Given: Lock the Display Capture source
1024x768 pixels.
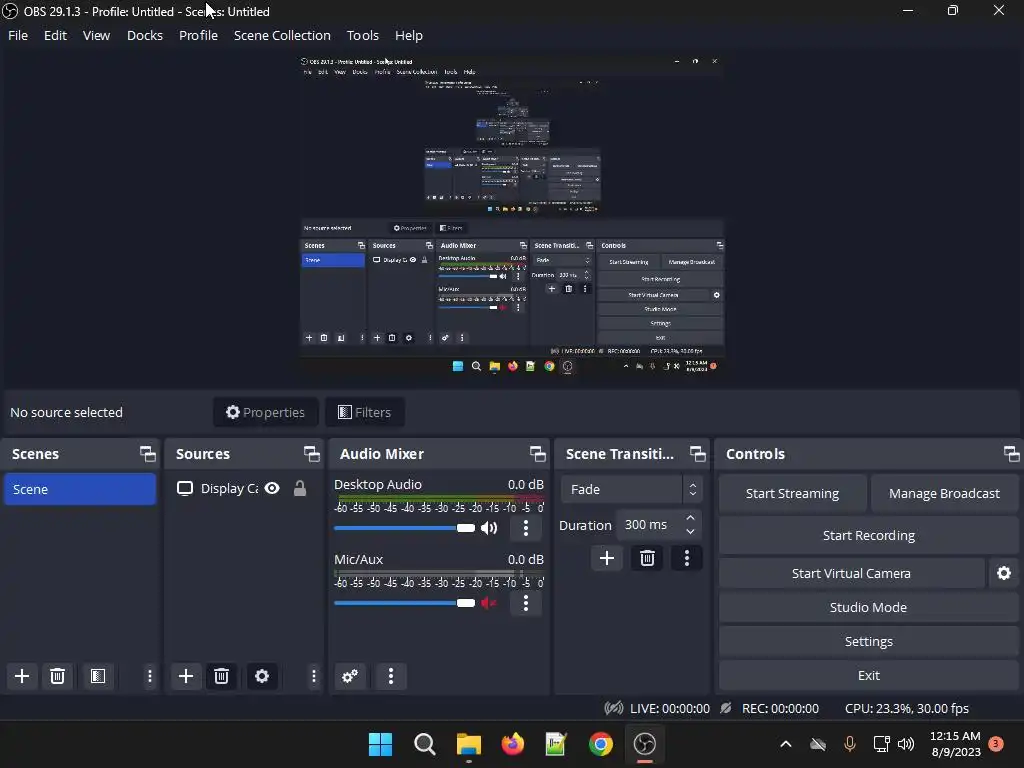Looking at the screenshot, I should click(x=300, y=488).
